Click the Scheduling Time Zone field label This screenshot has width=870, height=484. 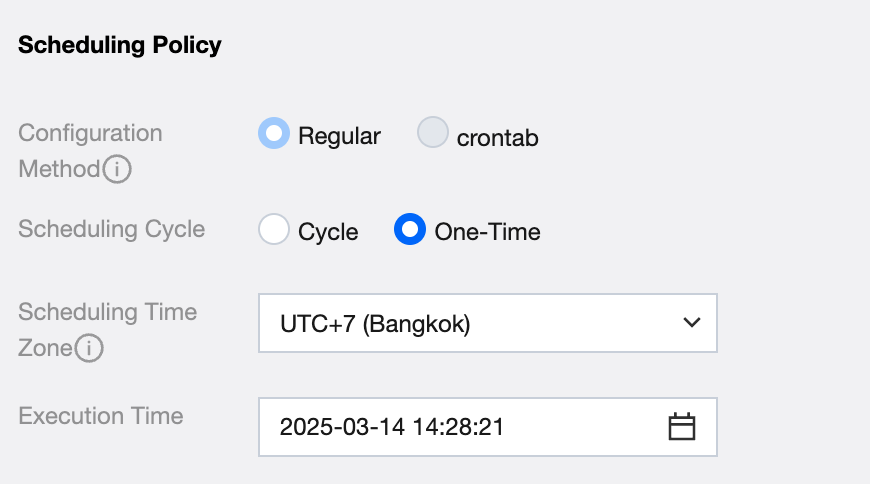108,312
